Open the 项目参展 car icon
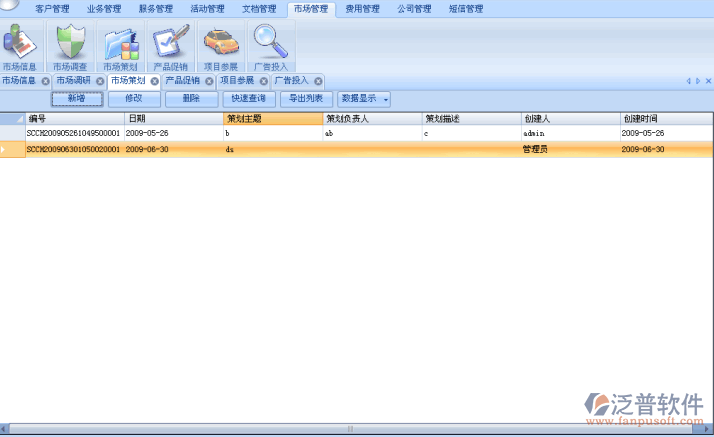Image resolution: width=714 pixels, height=437 pixels. click(x=221, y=44)
